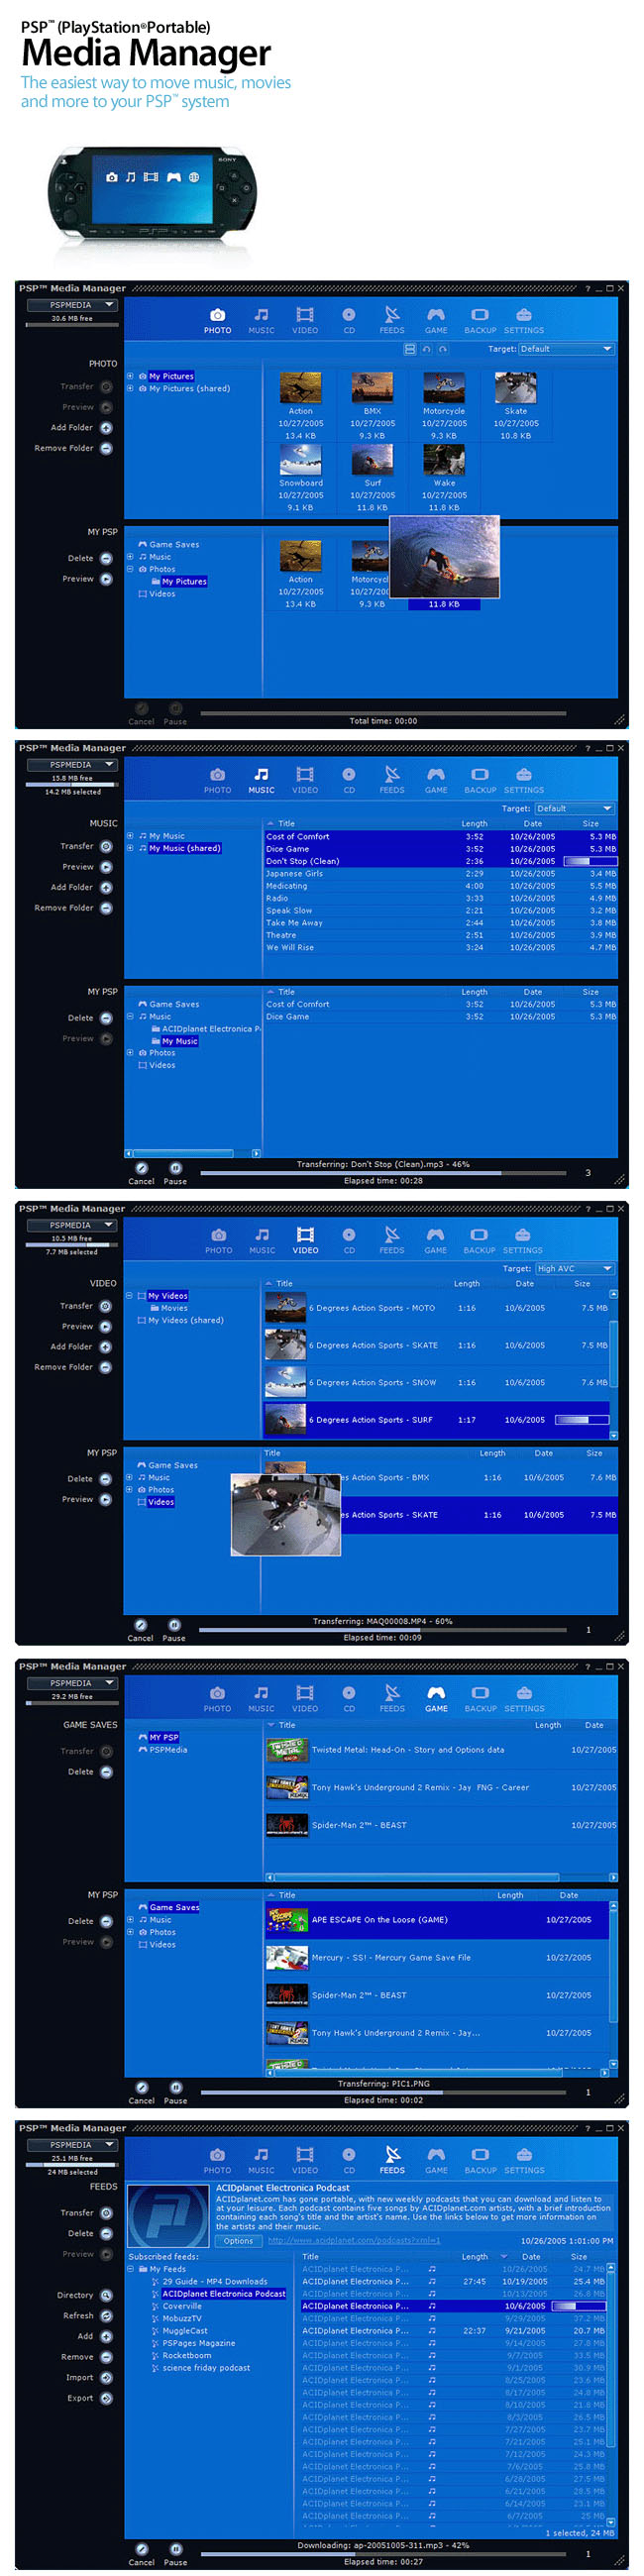Select MuggleCast feed in the Feeds window
Screen dimensions: 644x2576
[185, 2330]
